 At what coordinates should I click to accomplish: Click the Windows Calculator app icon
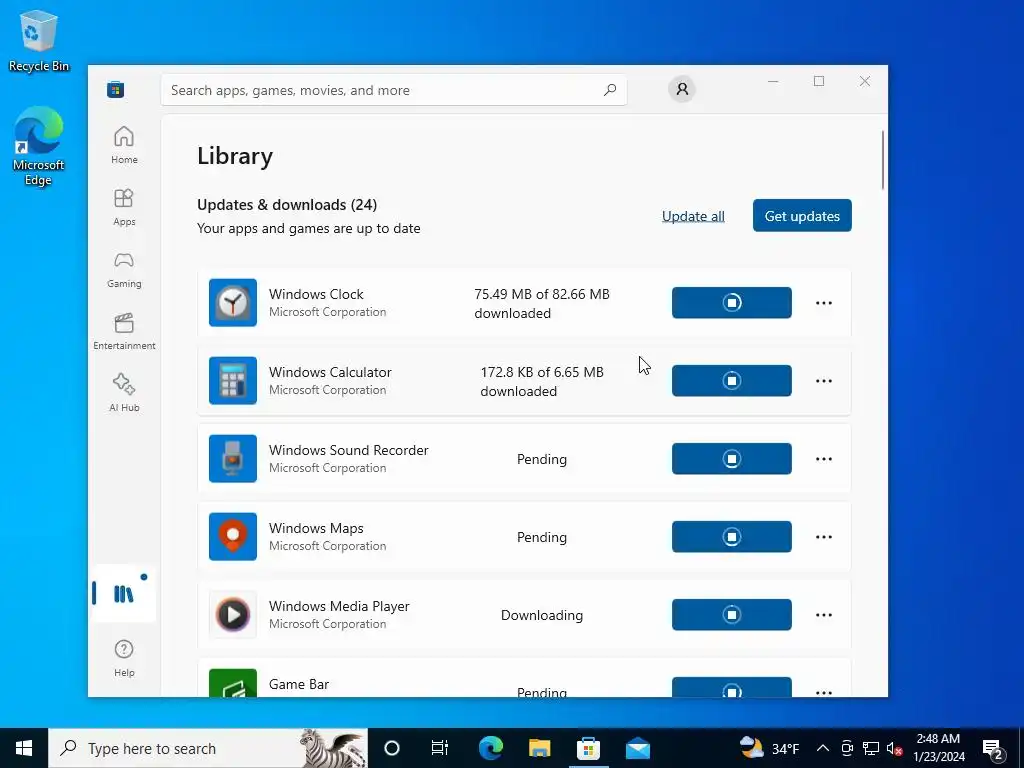click(x=232, y=380)
